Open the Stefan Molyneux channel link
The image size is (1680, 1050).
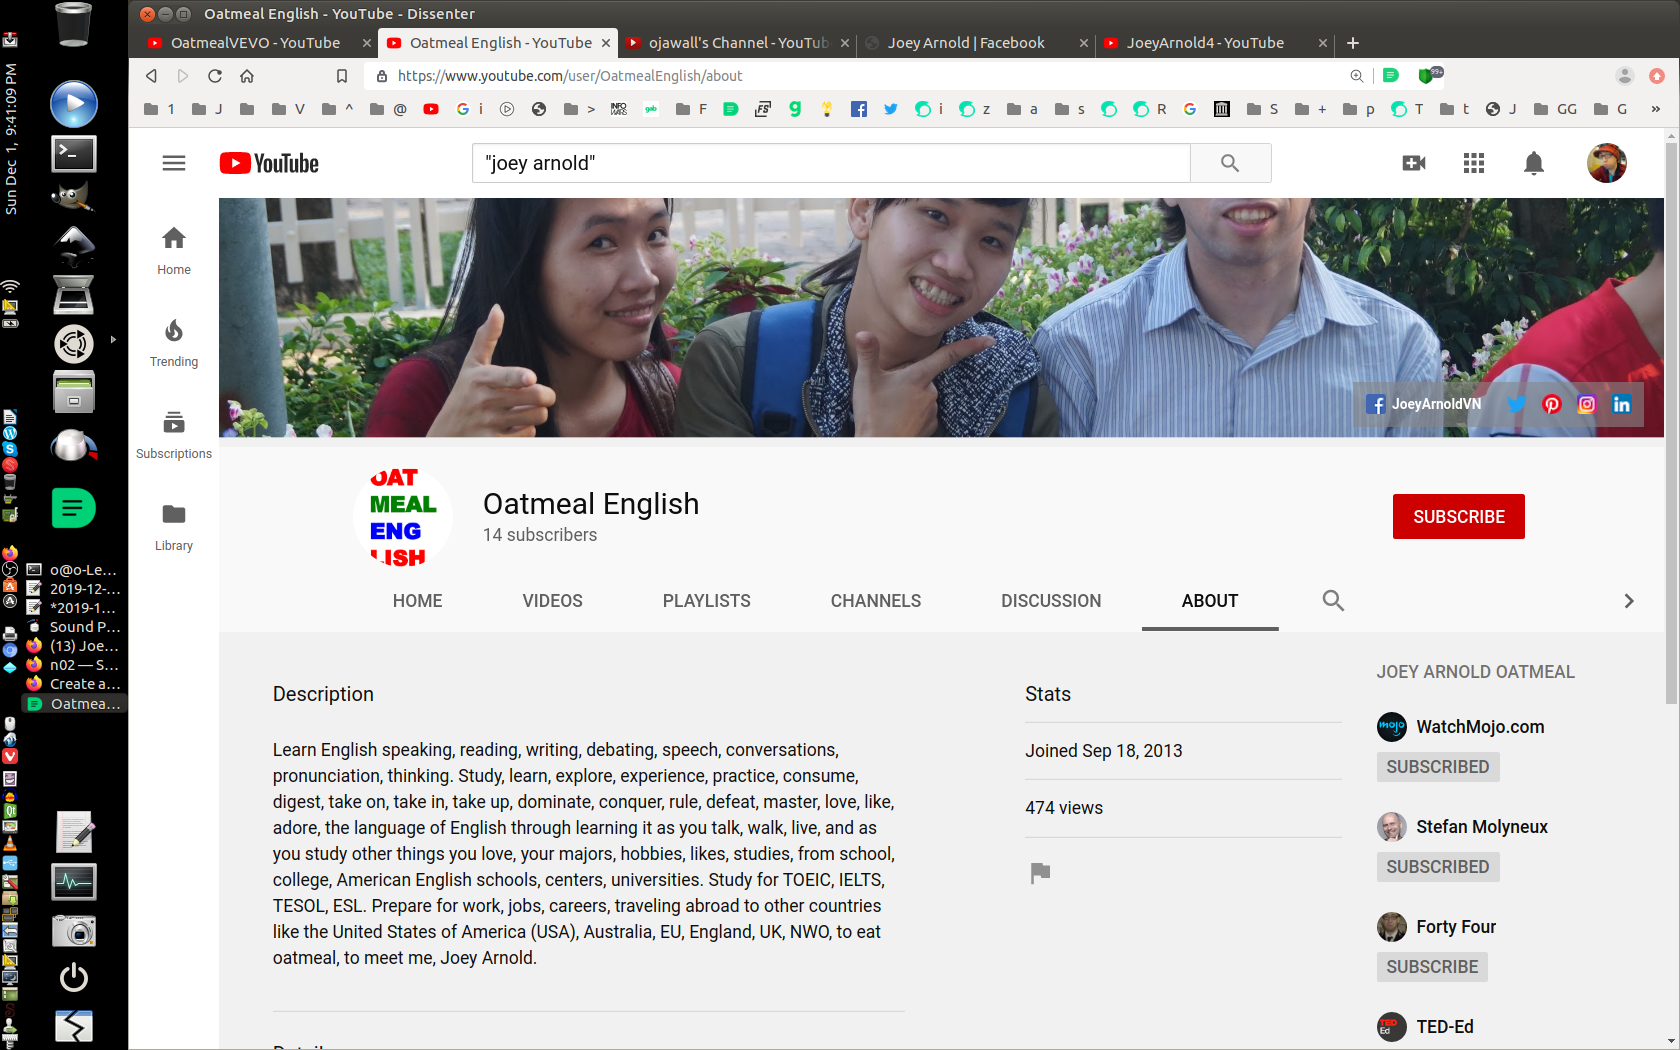click(x=1482, y=827)
